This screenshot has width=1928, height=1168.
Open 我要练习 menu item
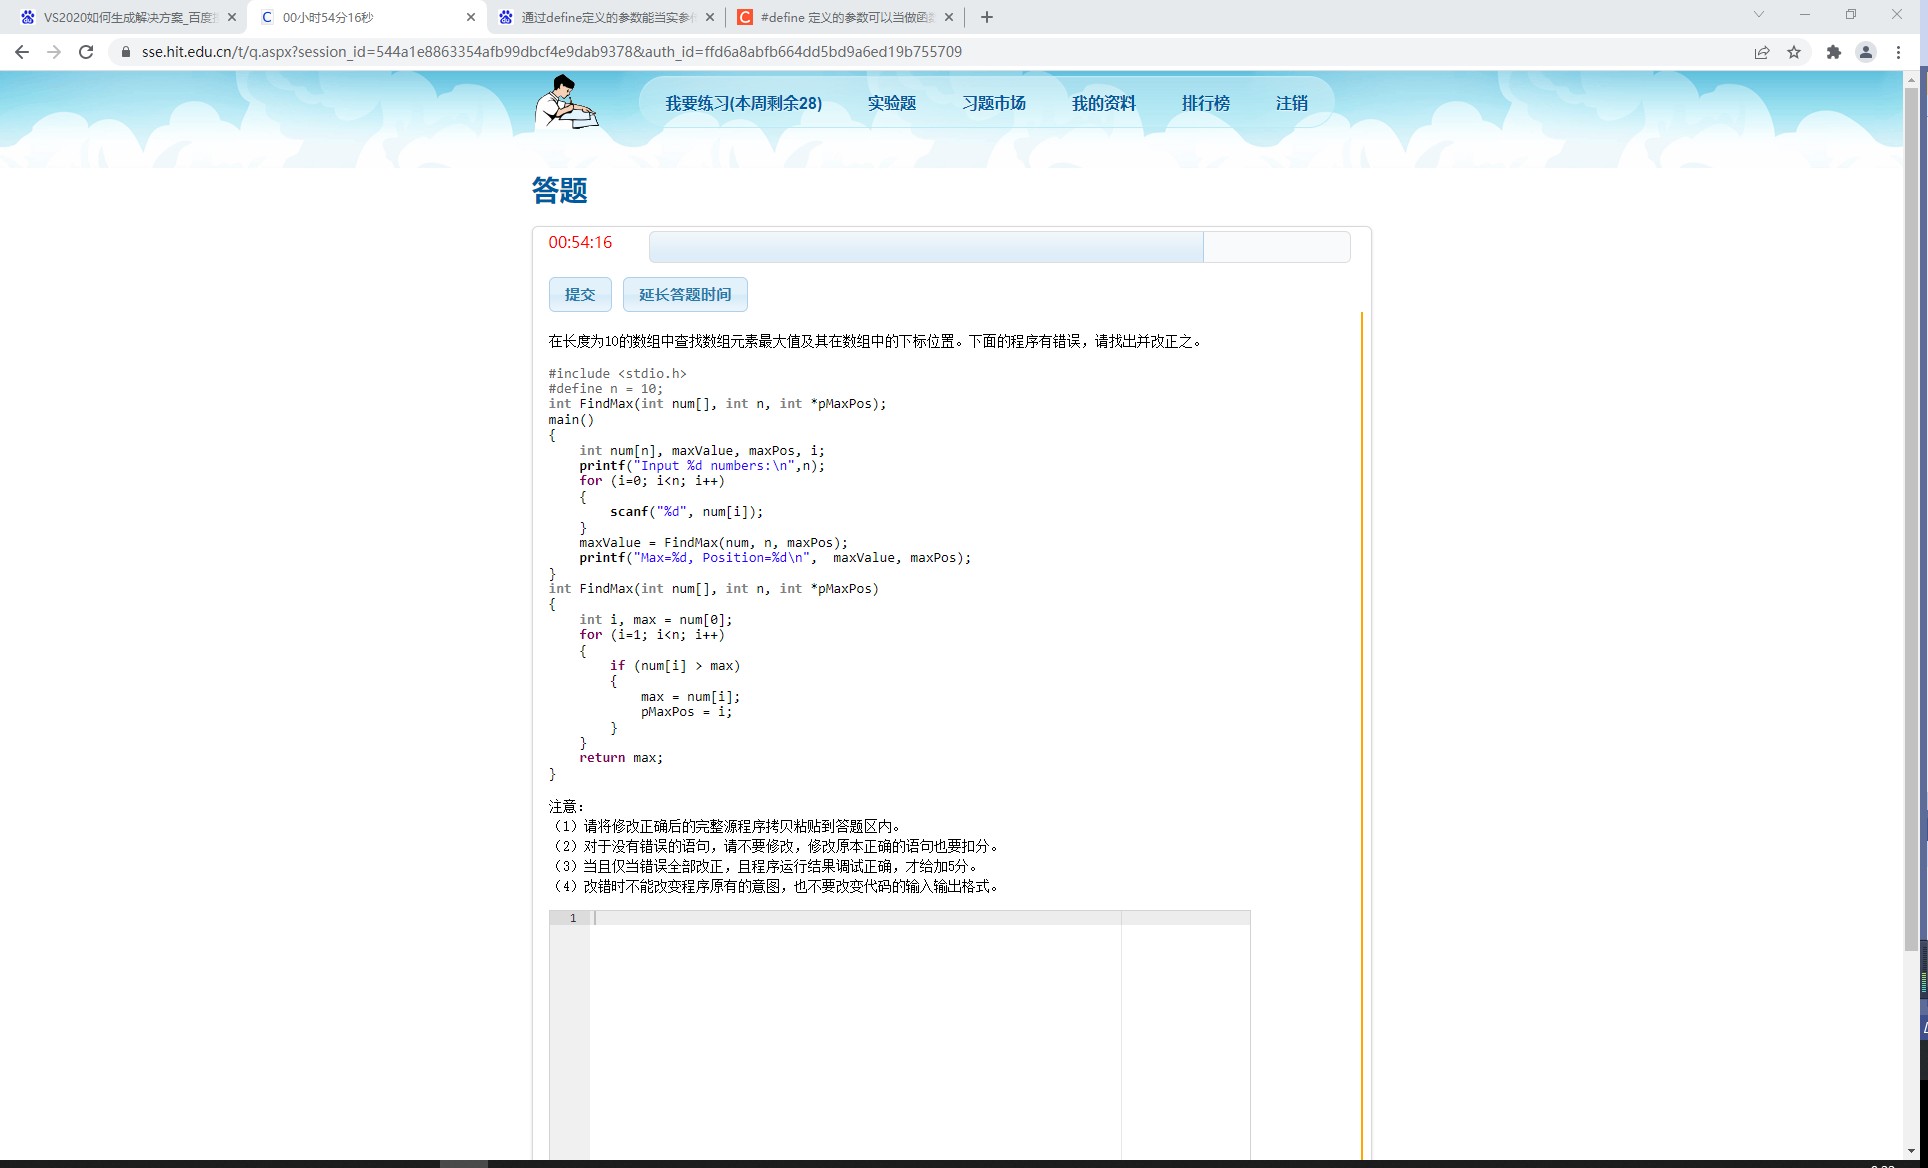(x=743, y=103)
